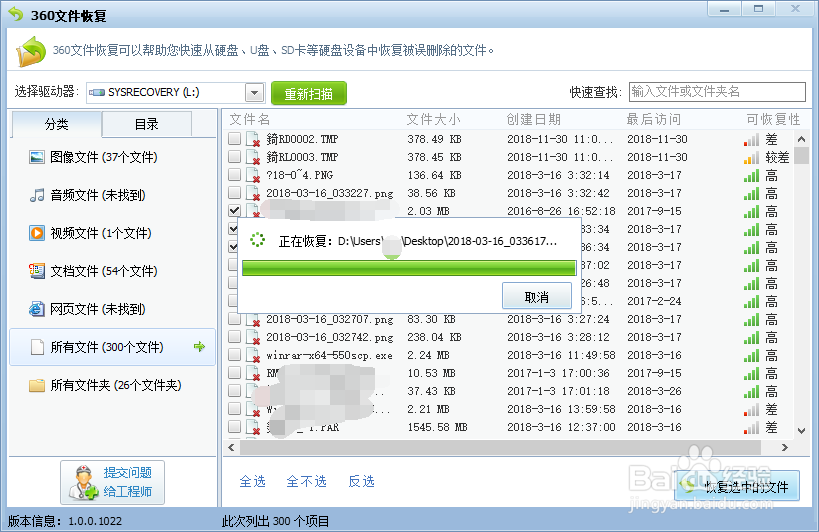Click the 快速查找 search input field

point(717,92)
